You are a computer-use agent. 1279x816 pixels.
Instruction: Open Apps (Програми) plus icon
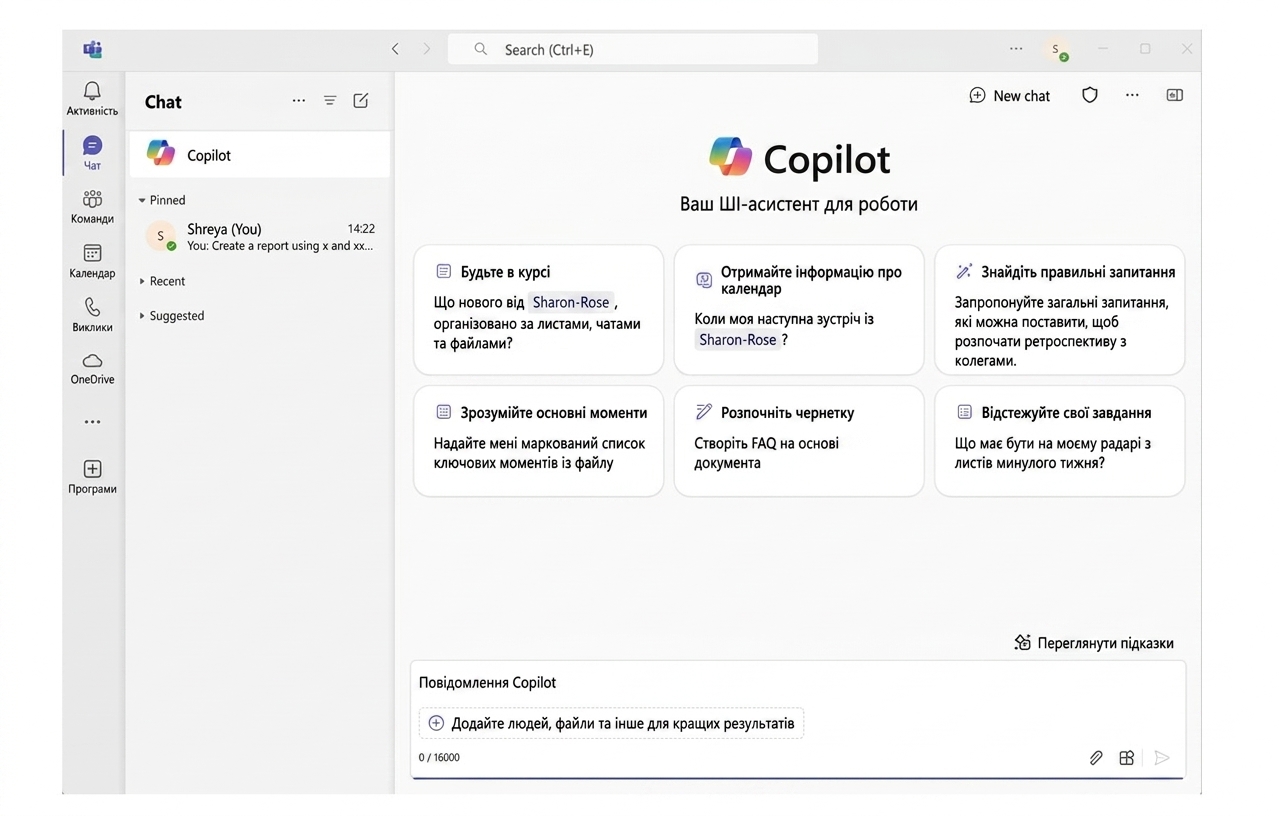click(x=92, y=469)
